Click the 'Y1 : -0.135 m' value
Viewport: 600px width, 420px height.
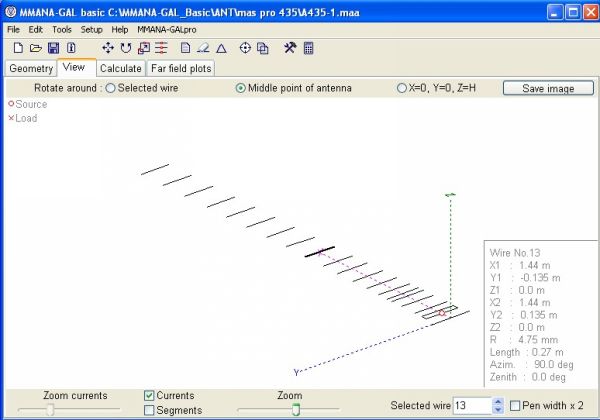pos(525,278)
